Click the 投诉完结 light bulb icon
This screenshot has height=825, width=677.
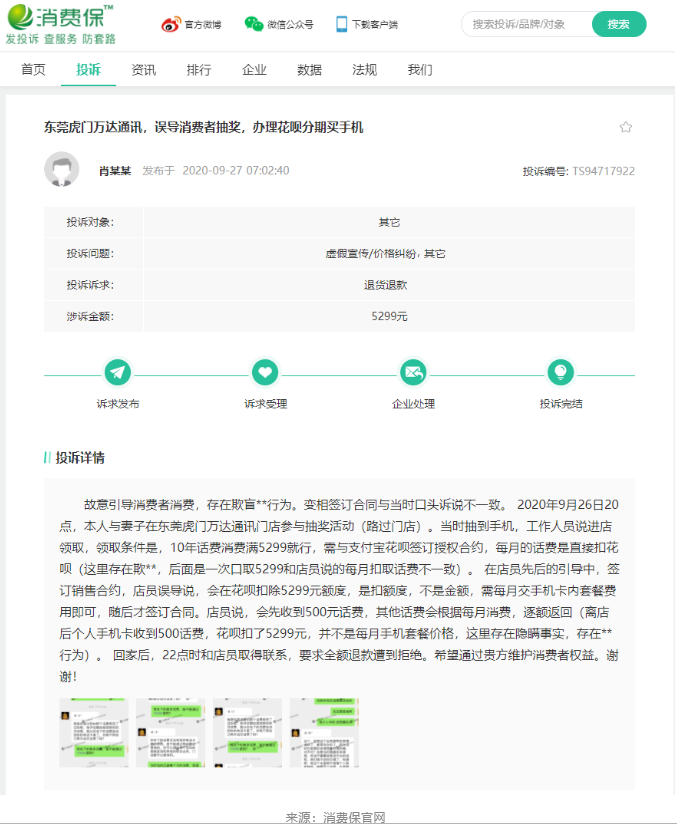click(561, 373)
